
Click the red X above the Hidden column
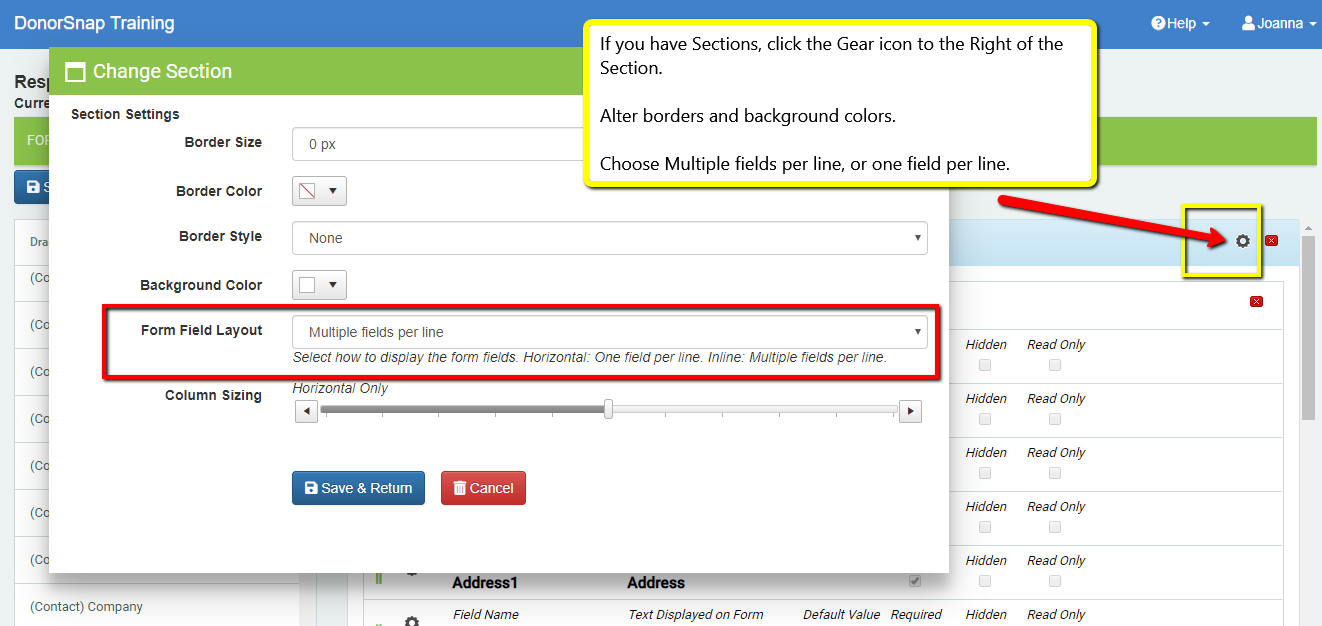point(1256,300)
